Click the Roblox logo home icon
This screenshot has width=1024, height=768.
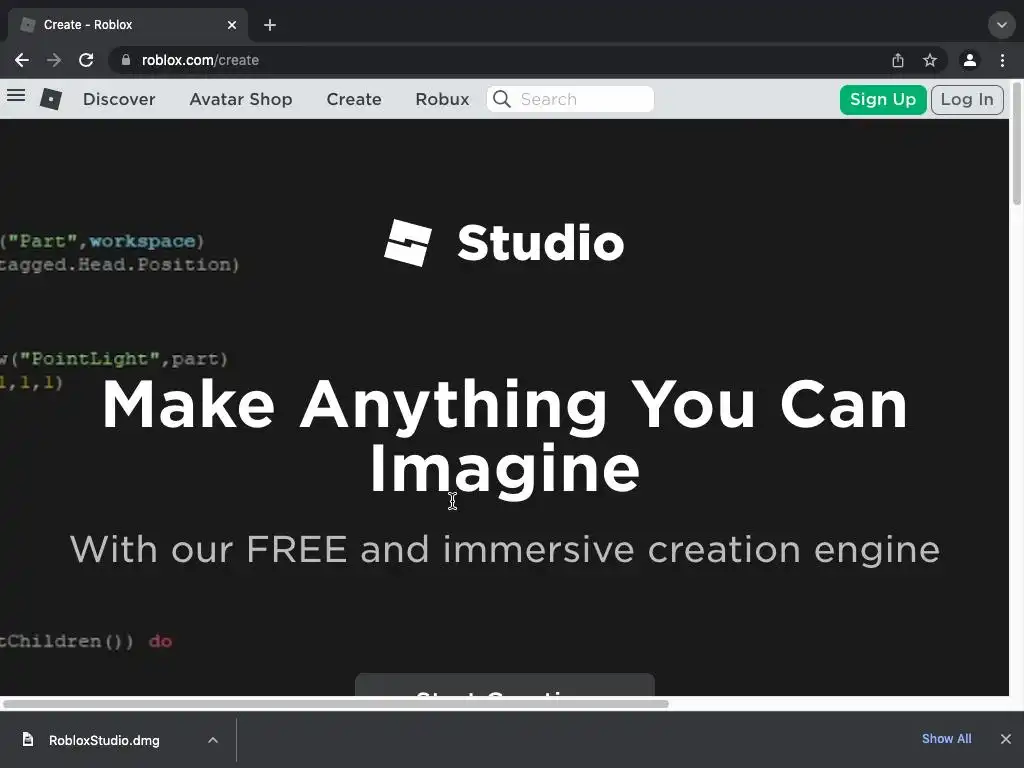click(x=51, y=99)
